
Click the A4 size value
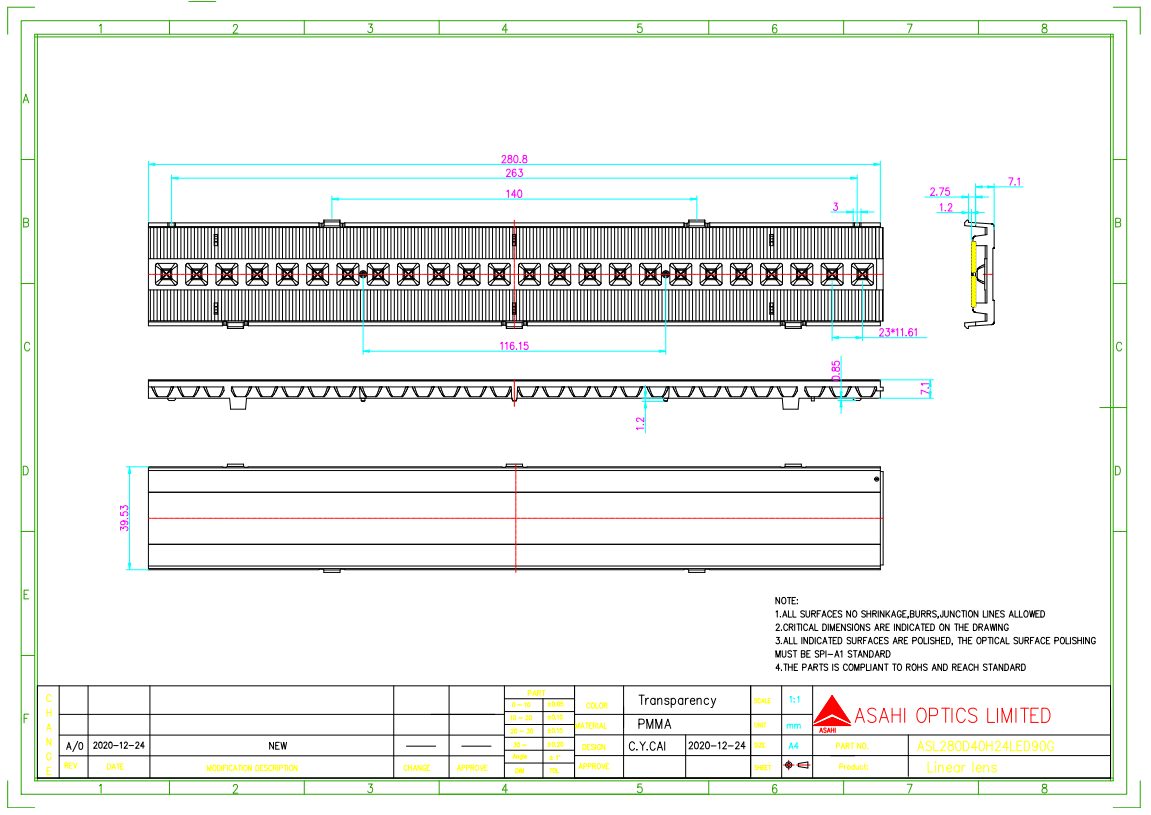tap(793, 745)
